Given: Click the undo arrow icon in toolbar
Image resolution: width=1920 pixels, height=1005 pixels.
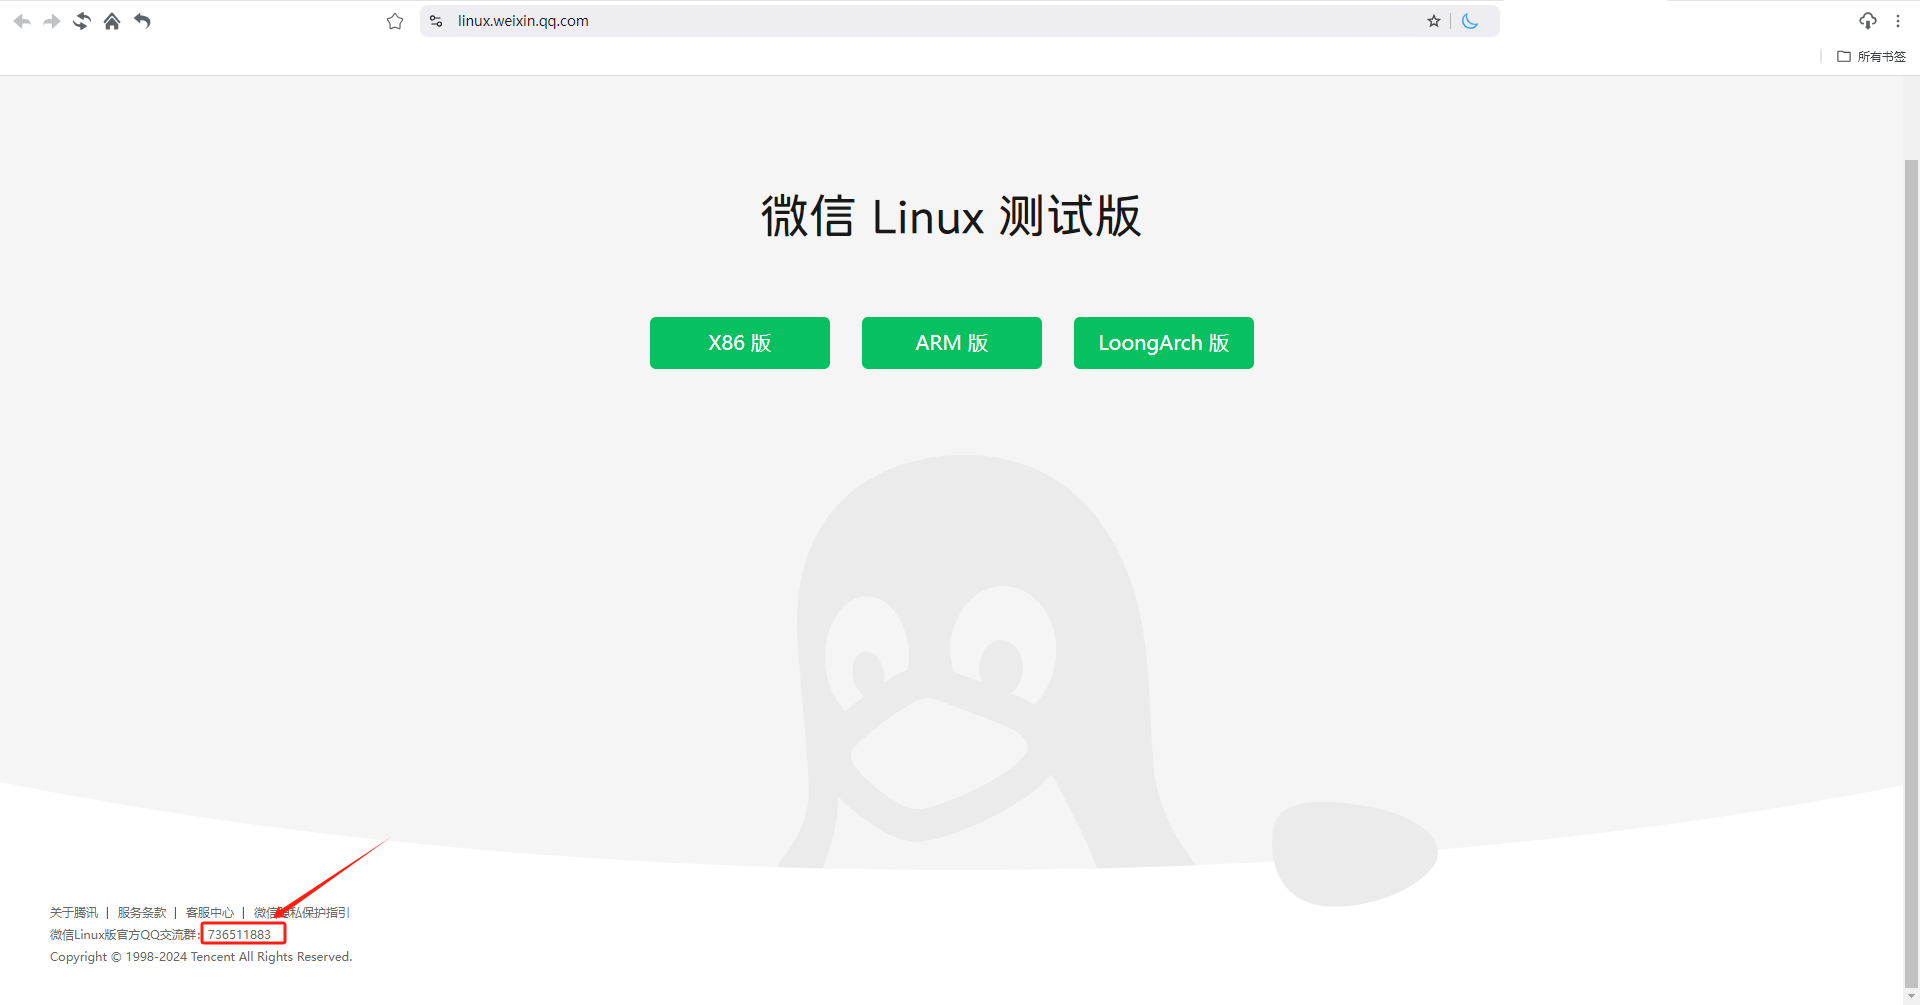Looking at the screenshot, I should (142, 21).
